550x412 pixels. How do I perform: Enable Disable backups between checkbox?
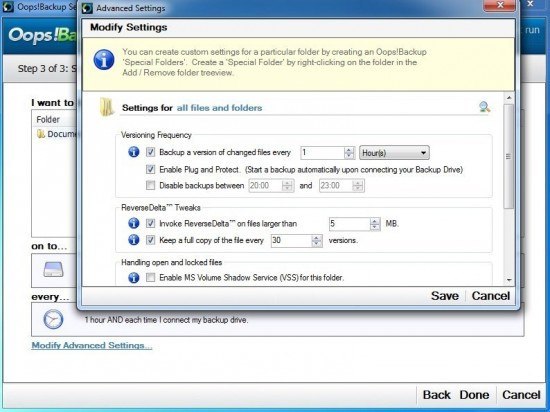coord(150,185)
